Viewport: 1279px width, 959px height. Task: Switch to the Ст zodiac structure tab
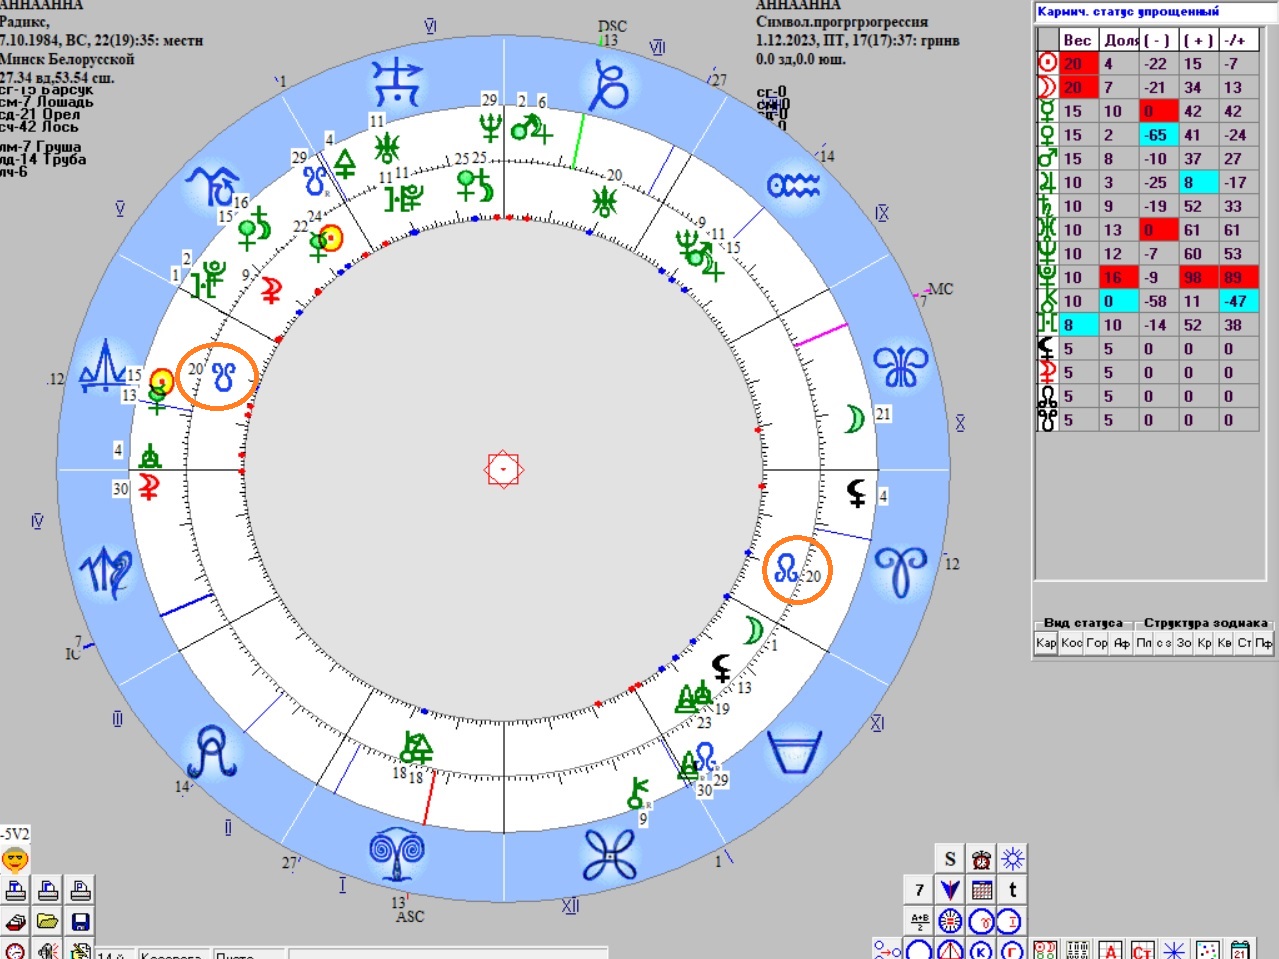[1244, 643]
